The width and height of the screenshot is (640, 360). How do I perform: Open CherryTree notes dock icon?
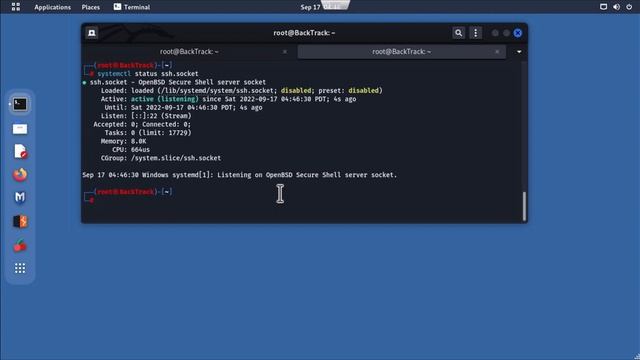pyautogui.click(x=20, y=245)
